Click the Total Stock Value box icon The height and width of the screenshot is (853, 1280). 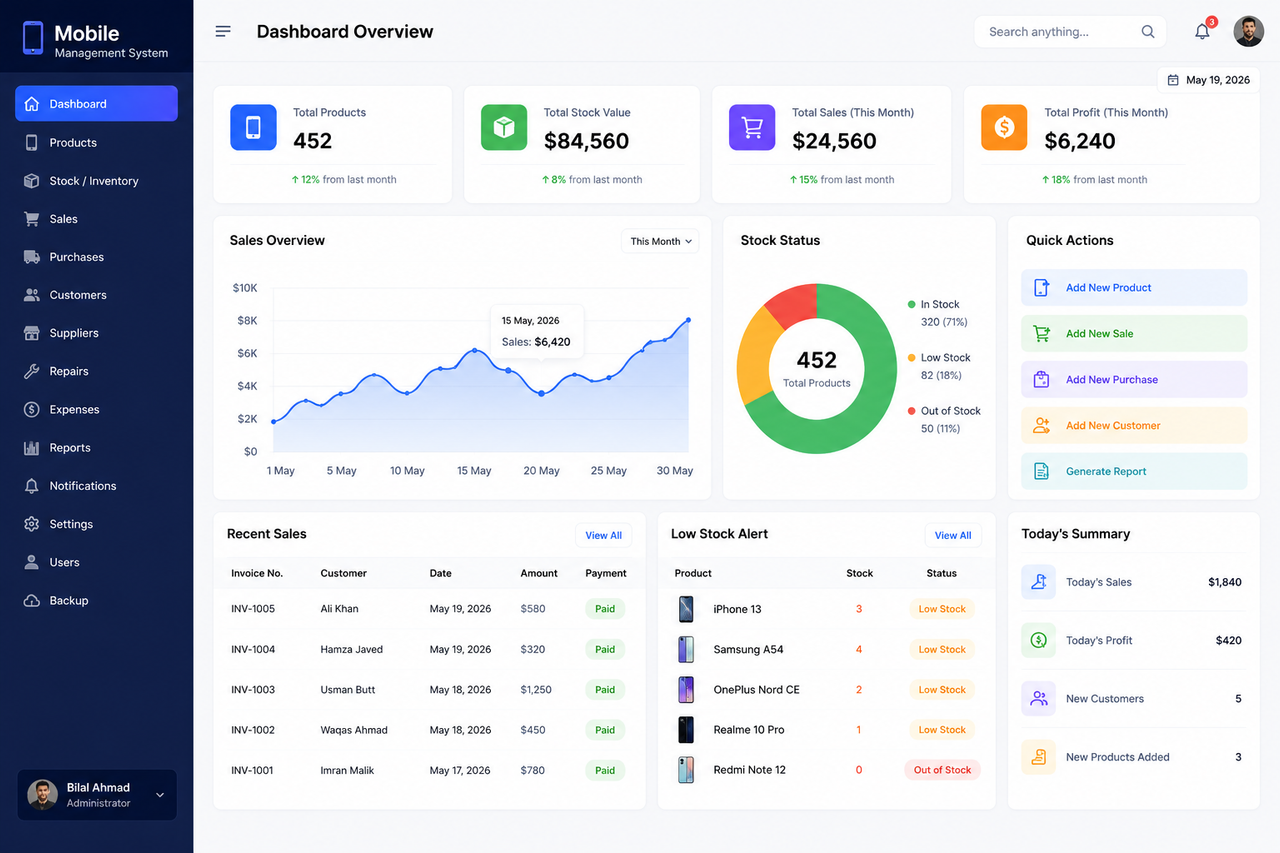[x=504, y=127]
